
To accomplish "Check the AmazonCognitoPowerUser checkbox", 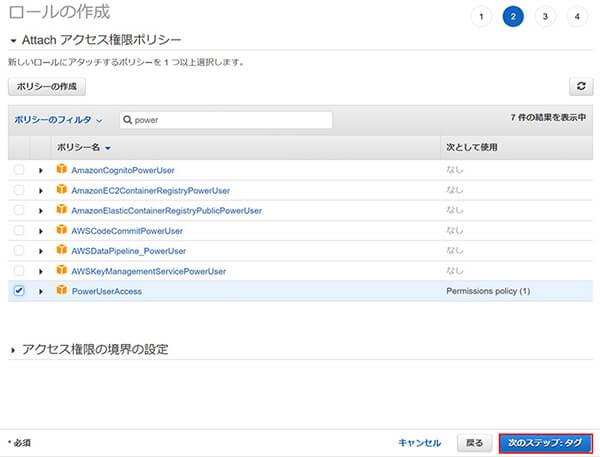I will [19, 170].
